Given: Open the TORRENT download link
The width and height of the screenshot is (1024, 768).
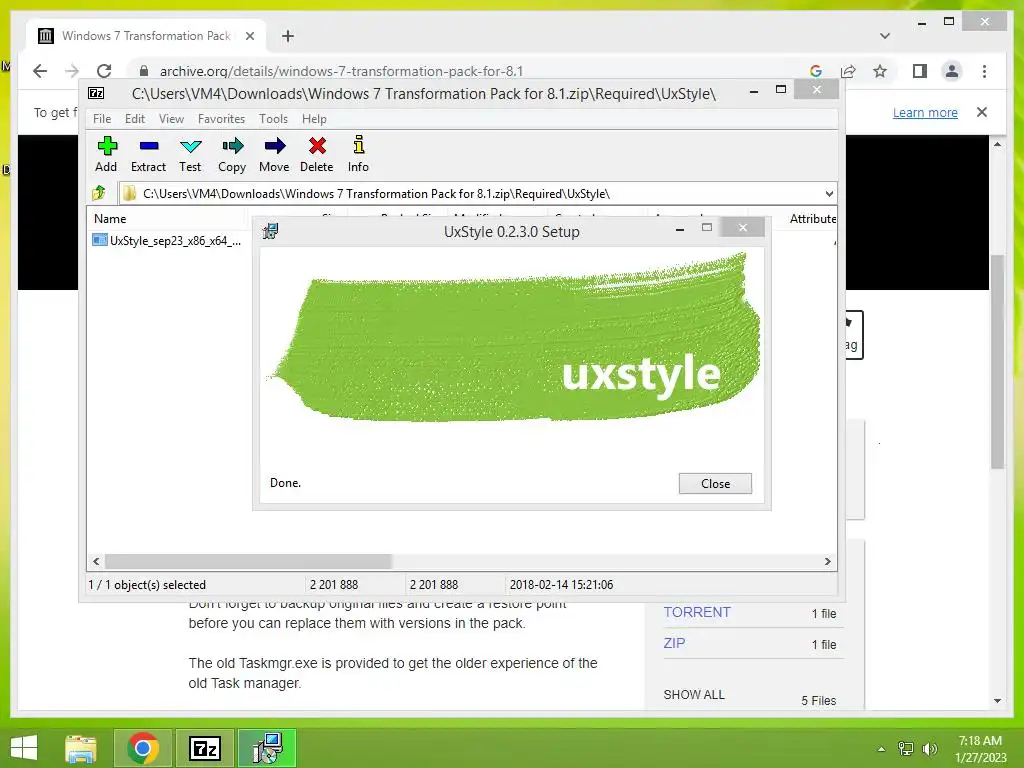Looking at the screenshot, I should click(x=697, y=612).
